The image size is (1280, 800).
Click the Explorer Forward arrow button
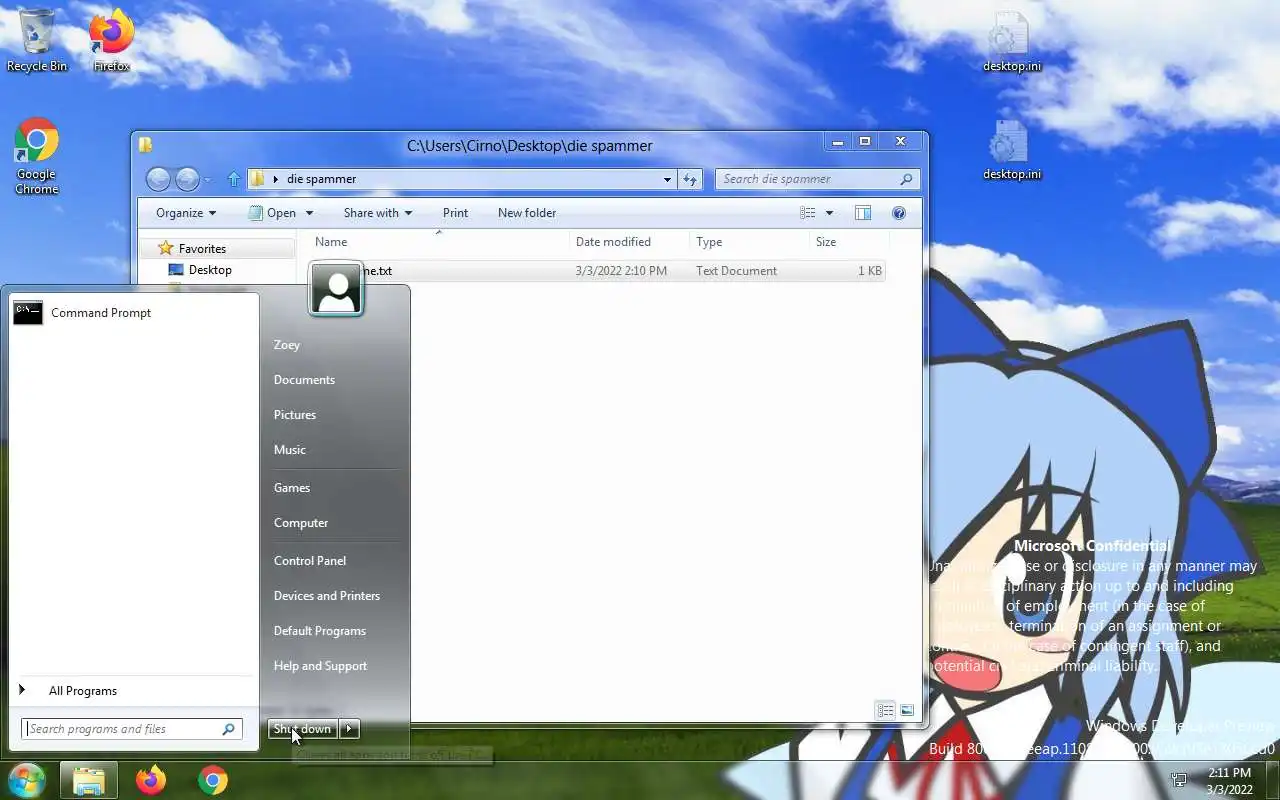click(x=187, y=179)
